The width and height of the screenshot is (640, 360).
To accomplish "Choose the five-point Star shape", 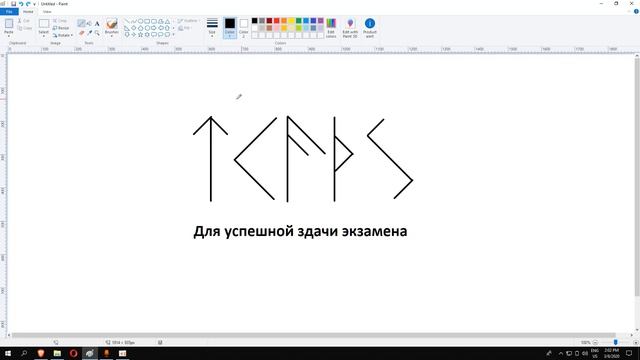I will click(140, 35).
